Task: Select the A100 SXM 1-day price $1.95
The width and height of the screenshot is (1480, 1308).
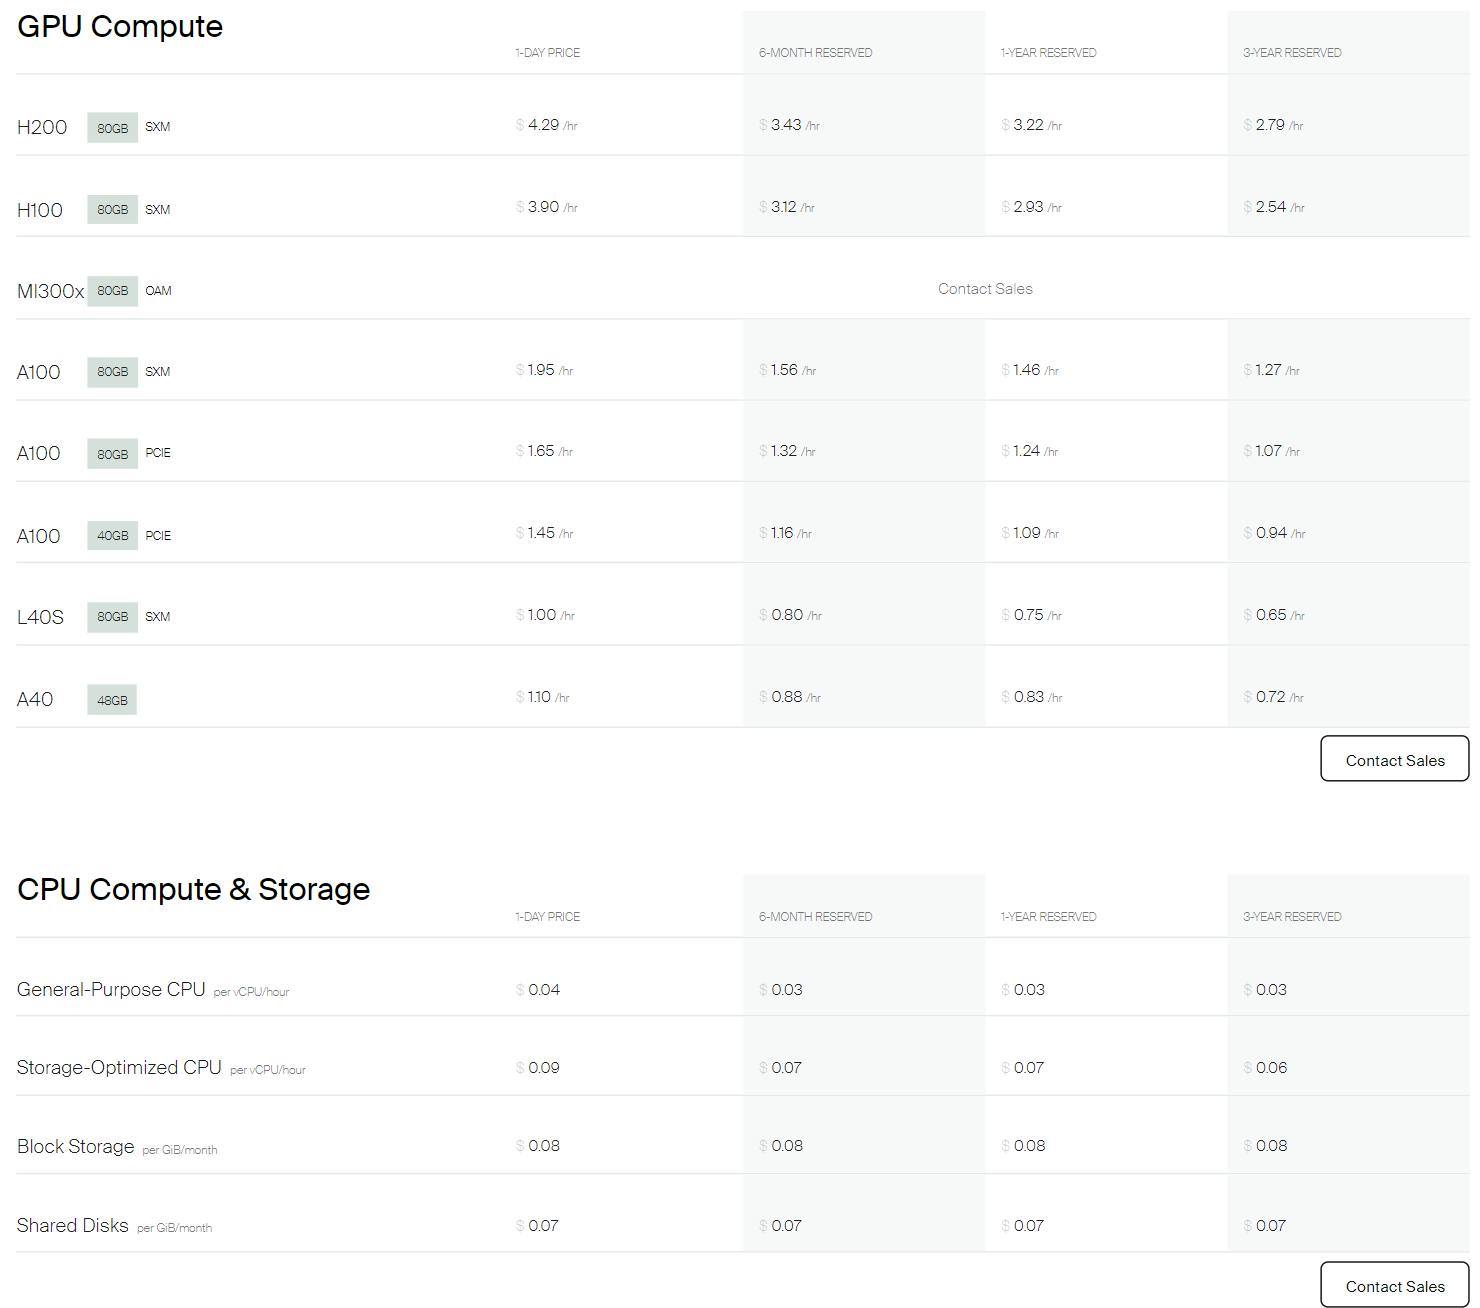Action: coord(544,370)
